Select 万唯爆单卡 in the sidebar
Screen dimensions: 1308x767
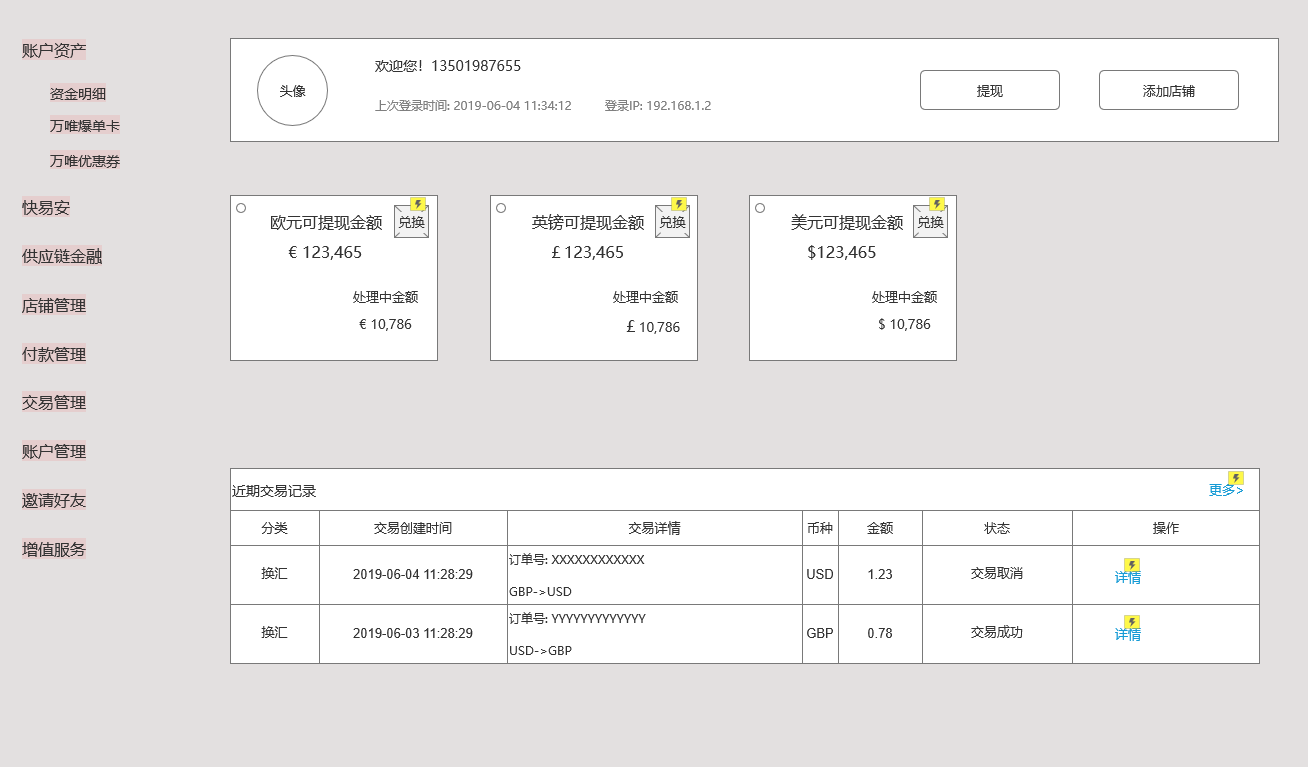click(85, 126)
